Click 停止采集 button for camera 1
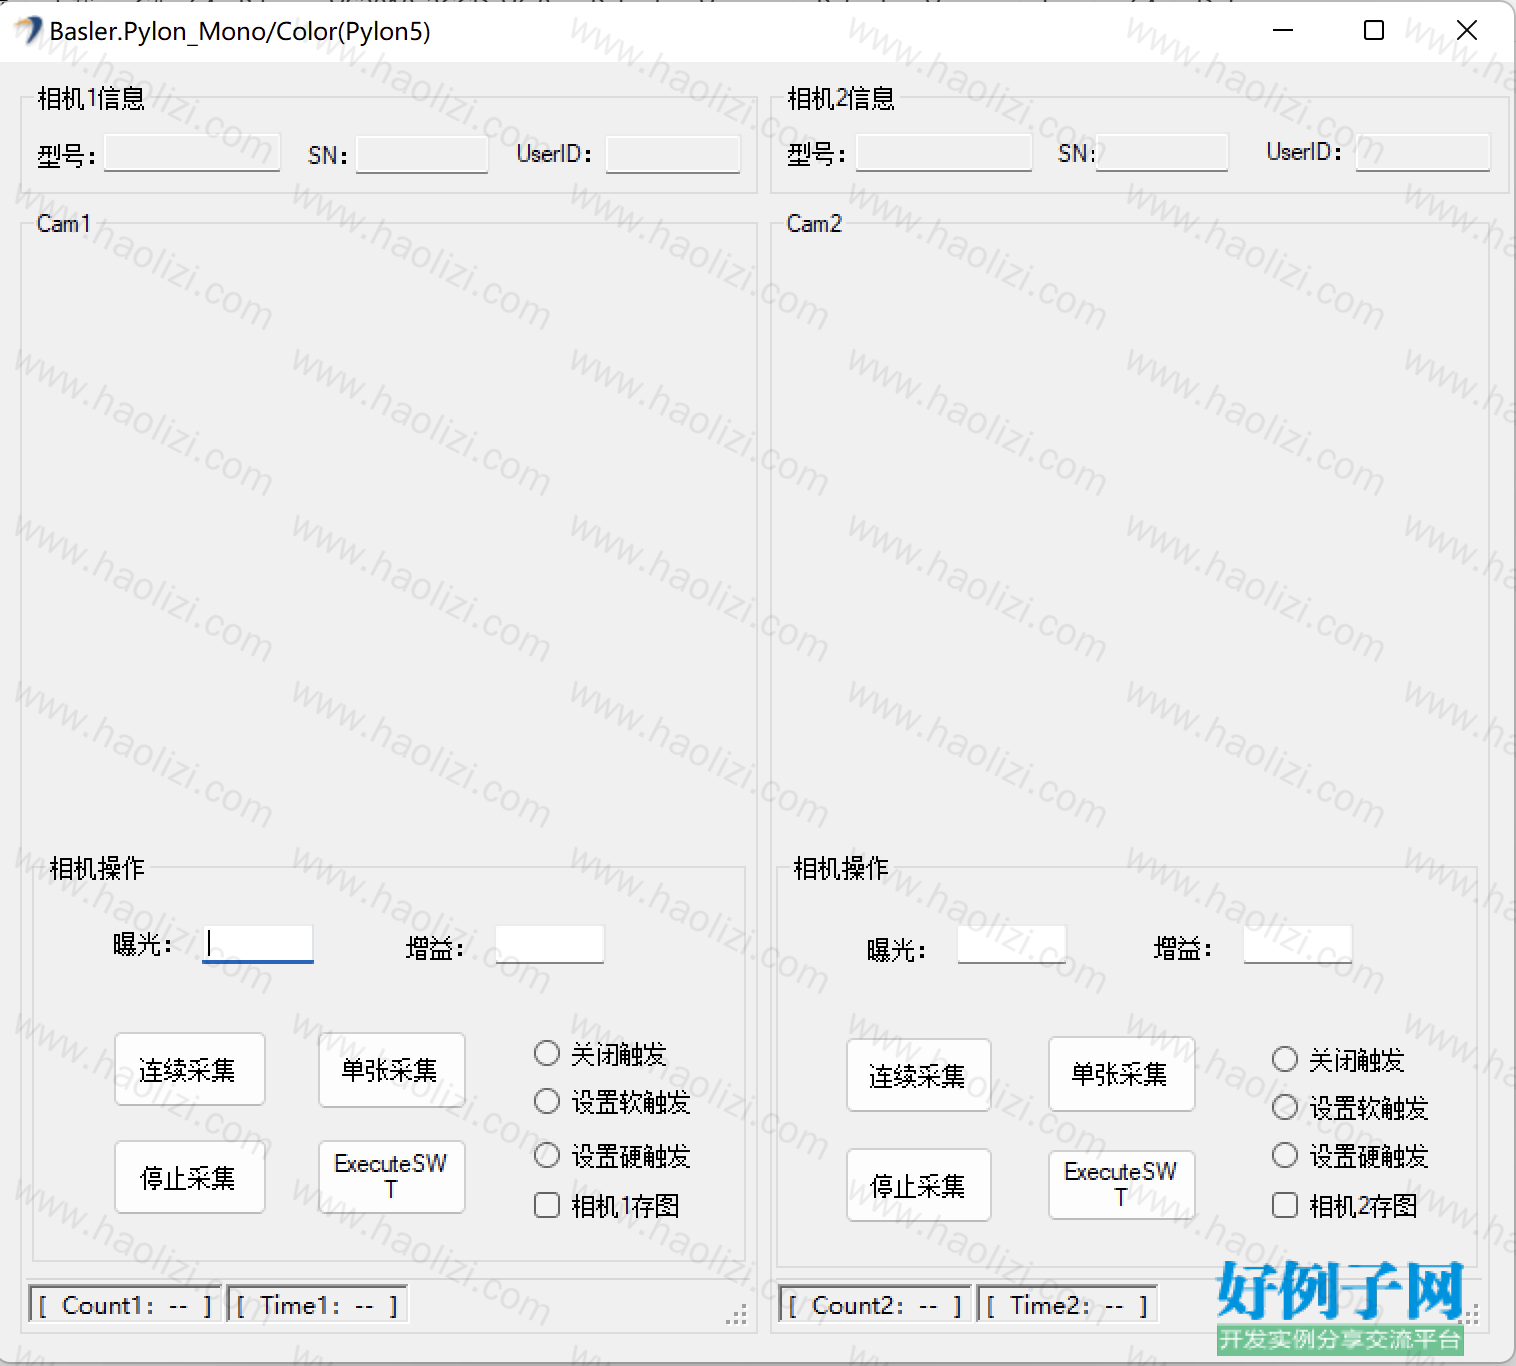 190,1177
